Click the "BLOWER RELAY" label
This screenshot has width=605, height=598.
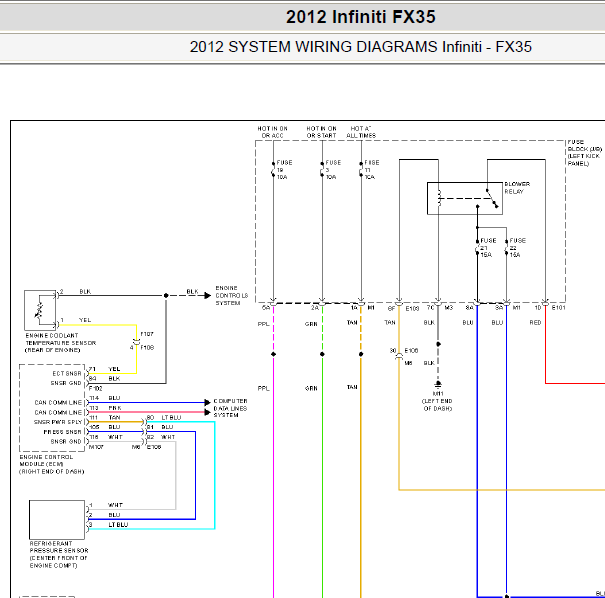click(517, 188)
